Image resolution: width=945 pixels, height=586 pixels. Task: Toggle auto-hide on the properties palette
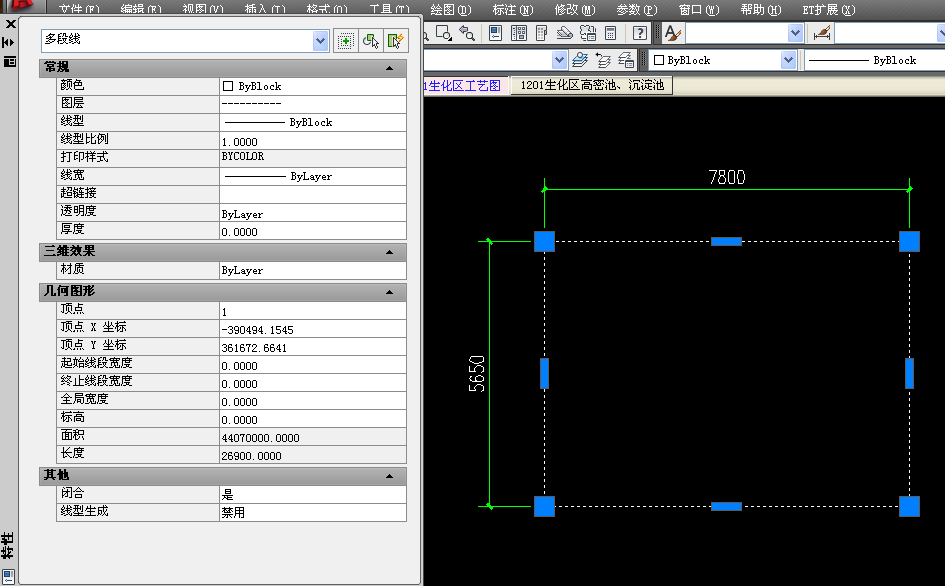(8, 42)
